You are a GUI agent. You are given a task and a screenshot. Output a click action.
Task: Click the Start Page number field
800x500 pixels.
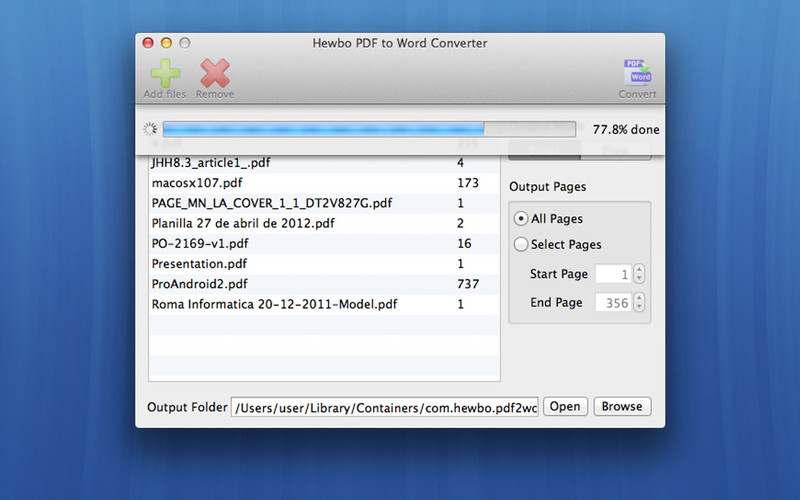coord(614,274)
